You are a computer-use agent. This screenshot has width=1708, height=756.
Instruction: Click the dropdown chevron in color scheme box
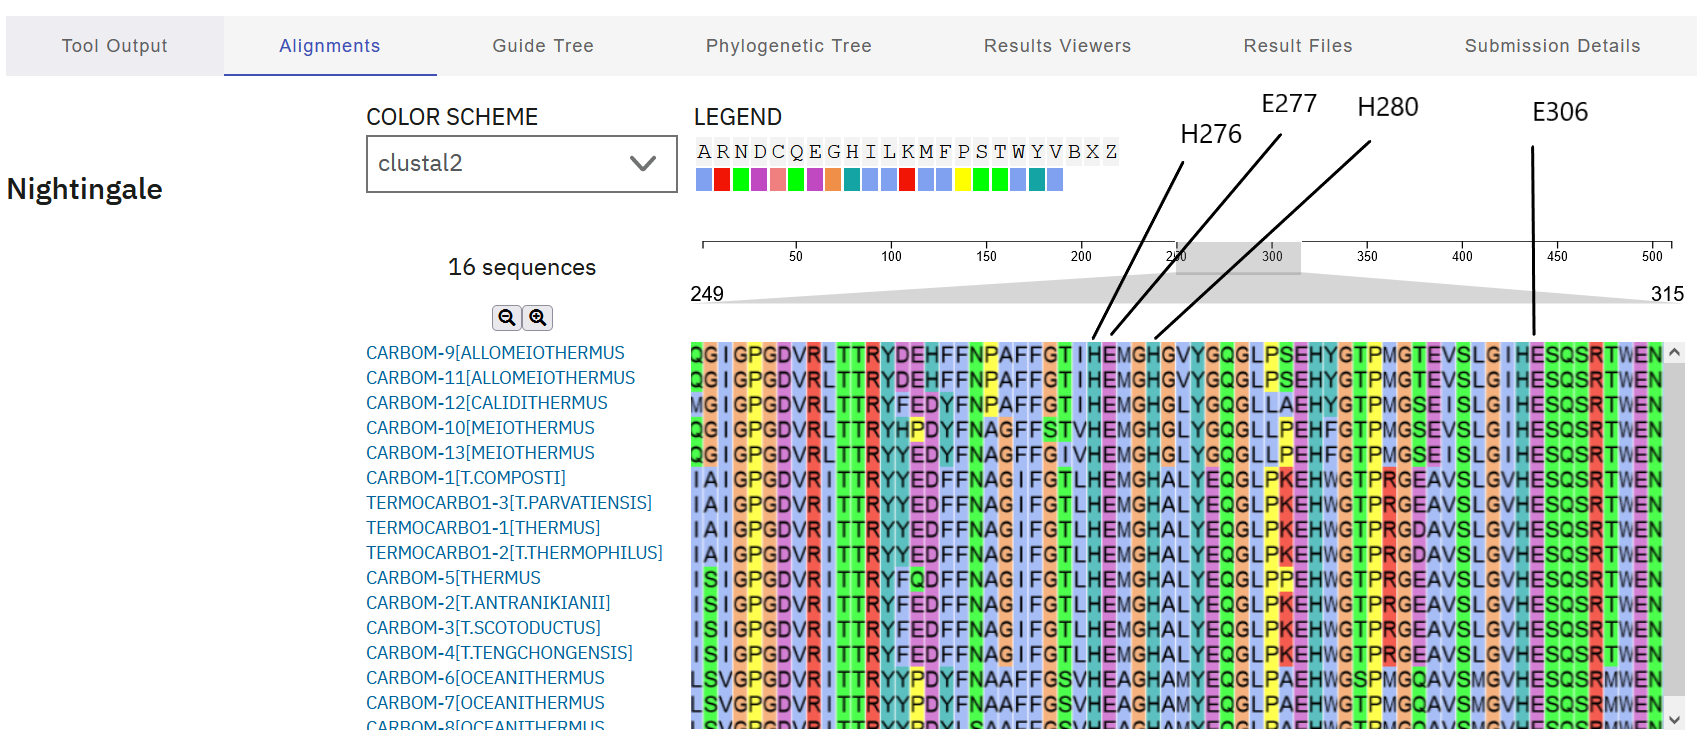pos(643,164)
